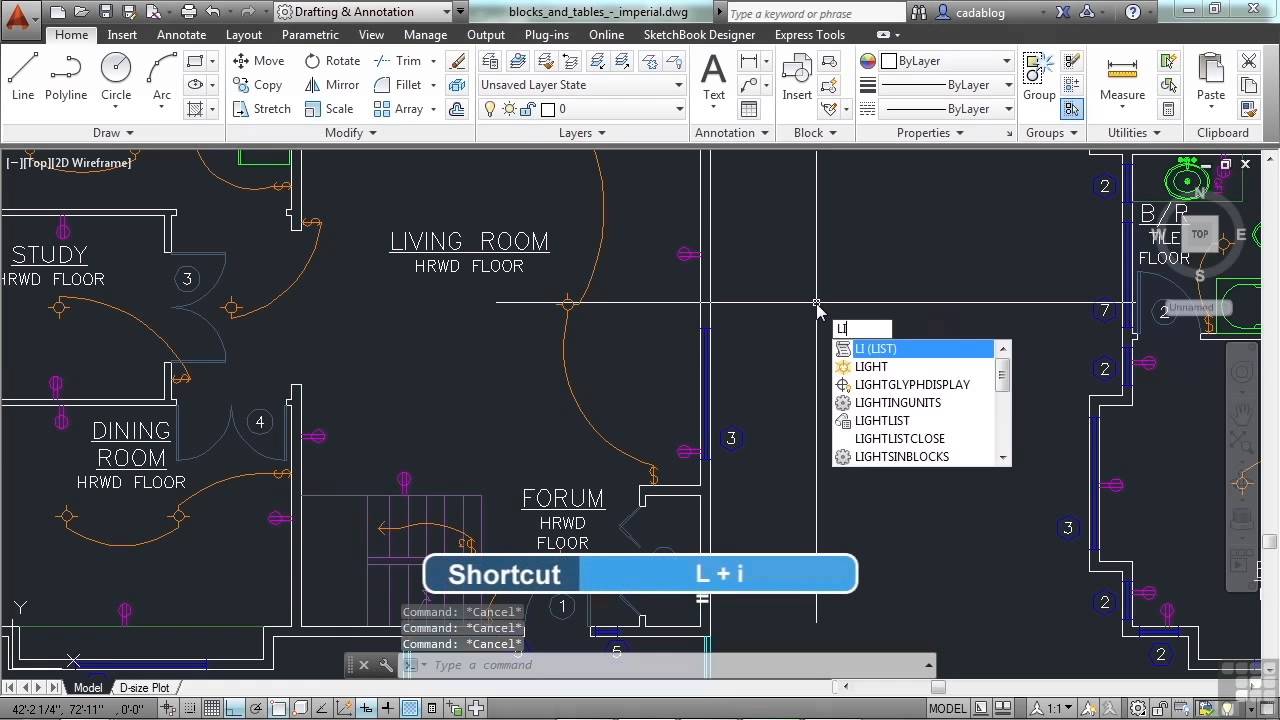Screen dimensions: 1280x720
Task: Select LIGHTLIST from command suggestions
Action: pyautogui.click(x=913, y=421)
